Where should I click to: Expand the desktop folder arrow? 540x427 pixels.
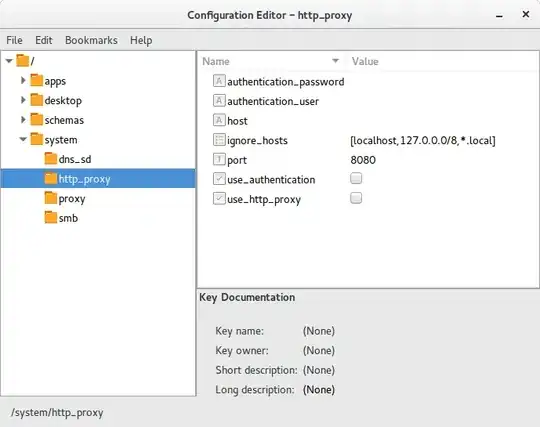point(23,100)
